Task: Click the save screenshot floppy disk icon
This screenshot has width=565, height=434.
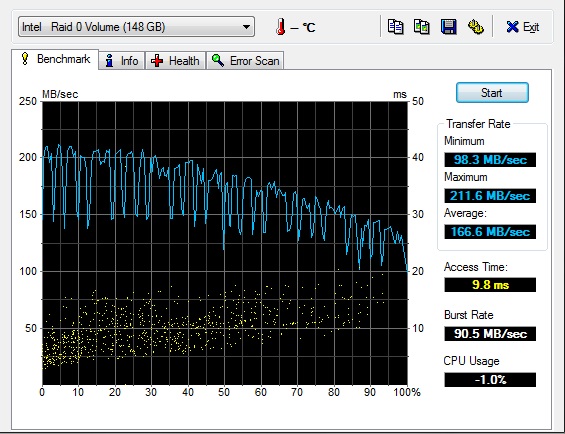Action: coord(449,27)
